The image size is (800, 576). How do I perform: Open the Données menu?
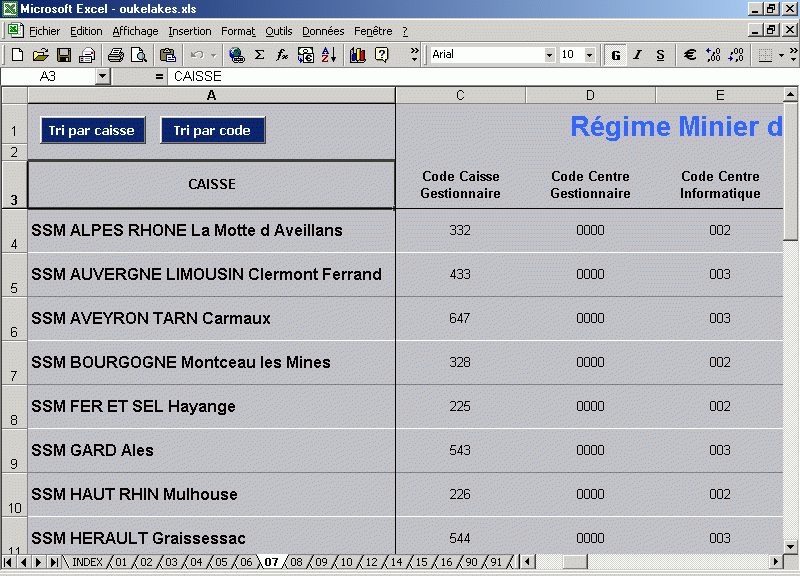323,31
